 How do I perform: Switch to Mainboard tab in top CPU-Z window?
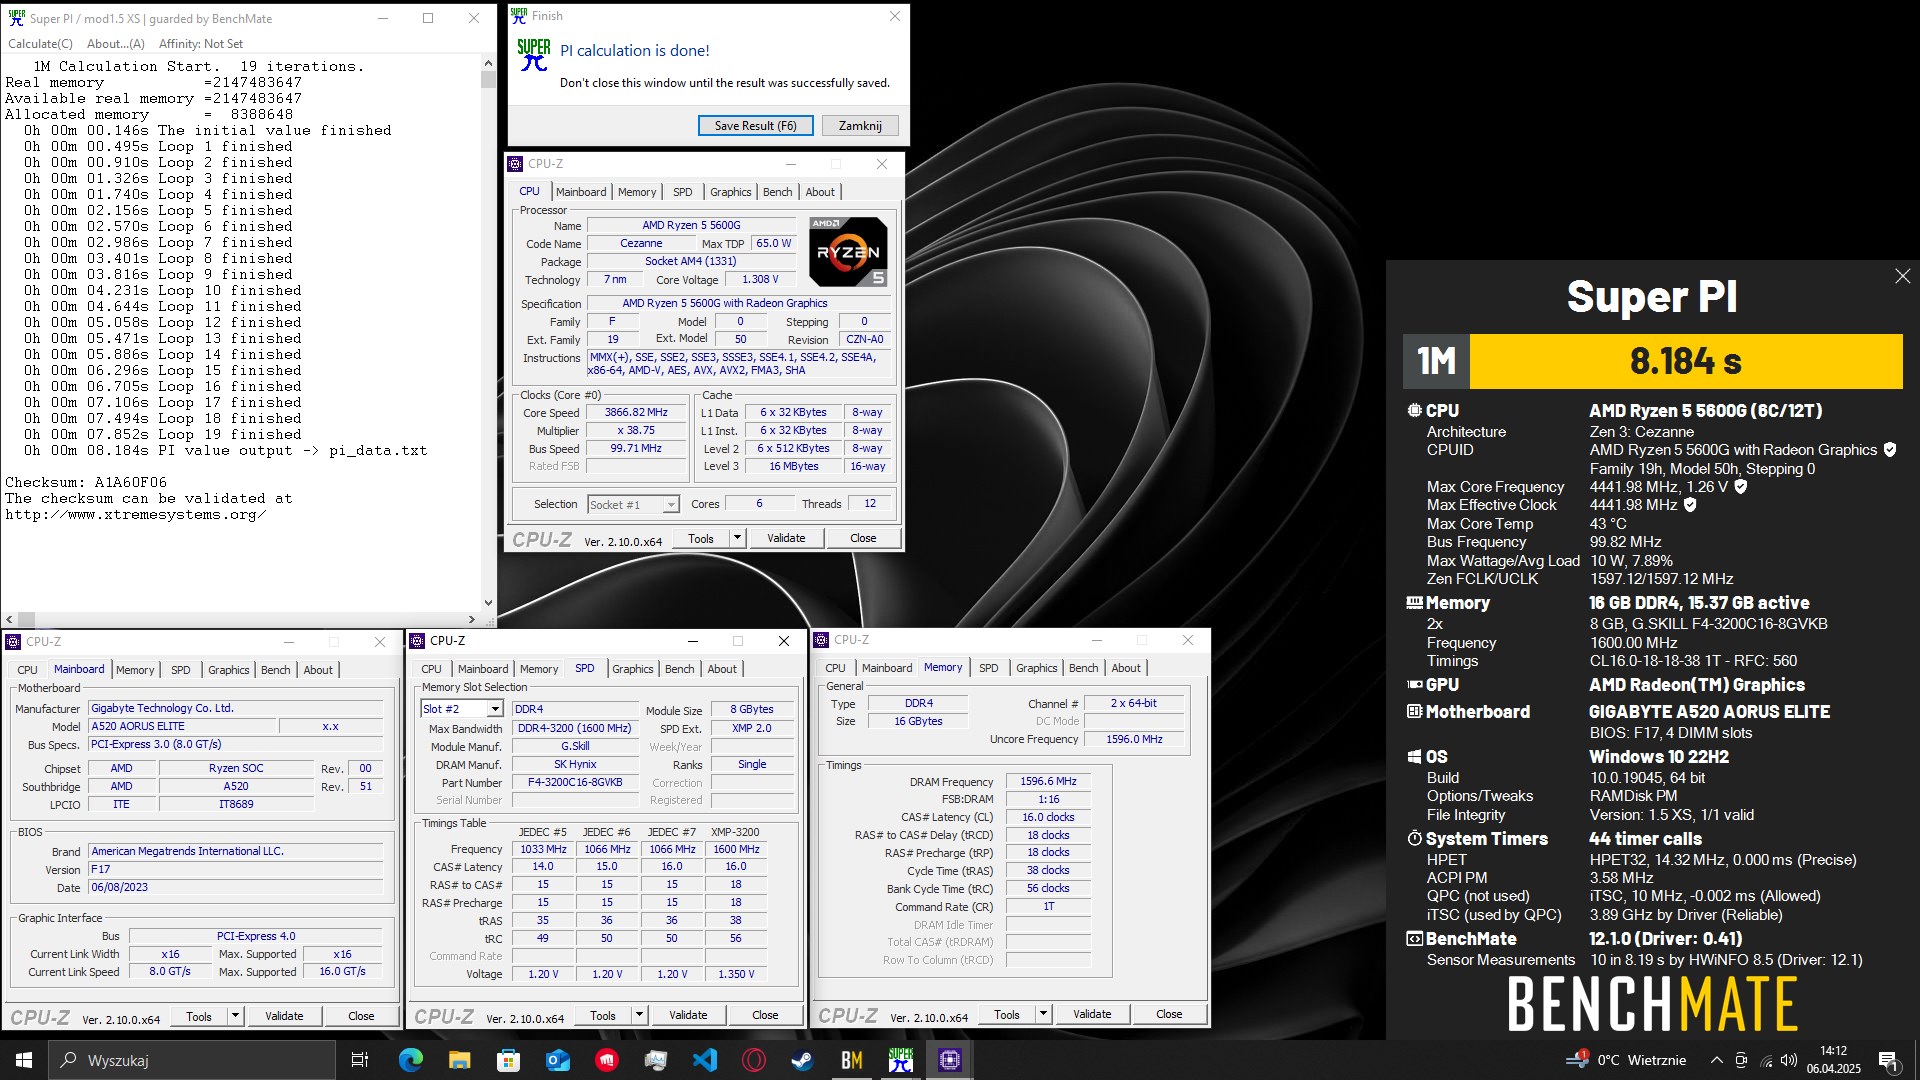[581, 192]
